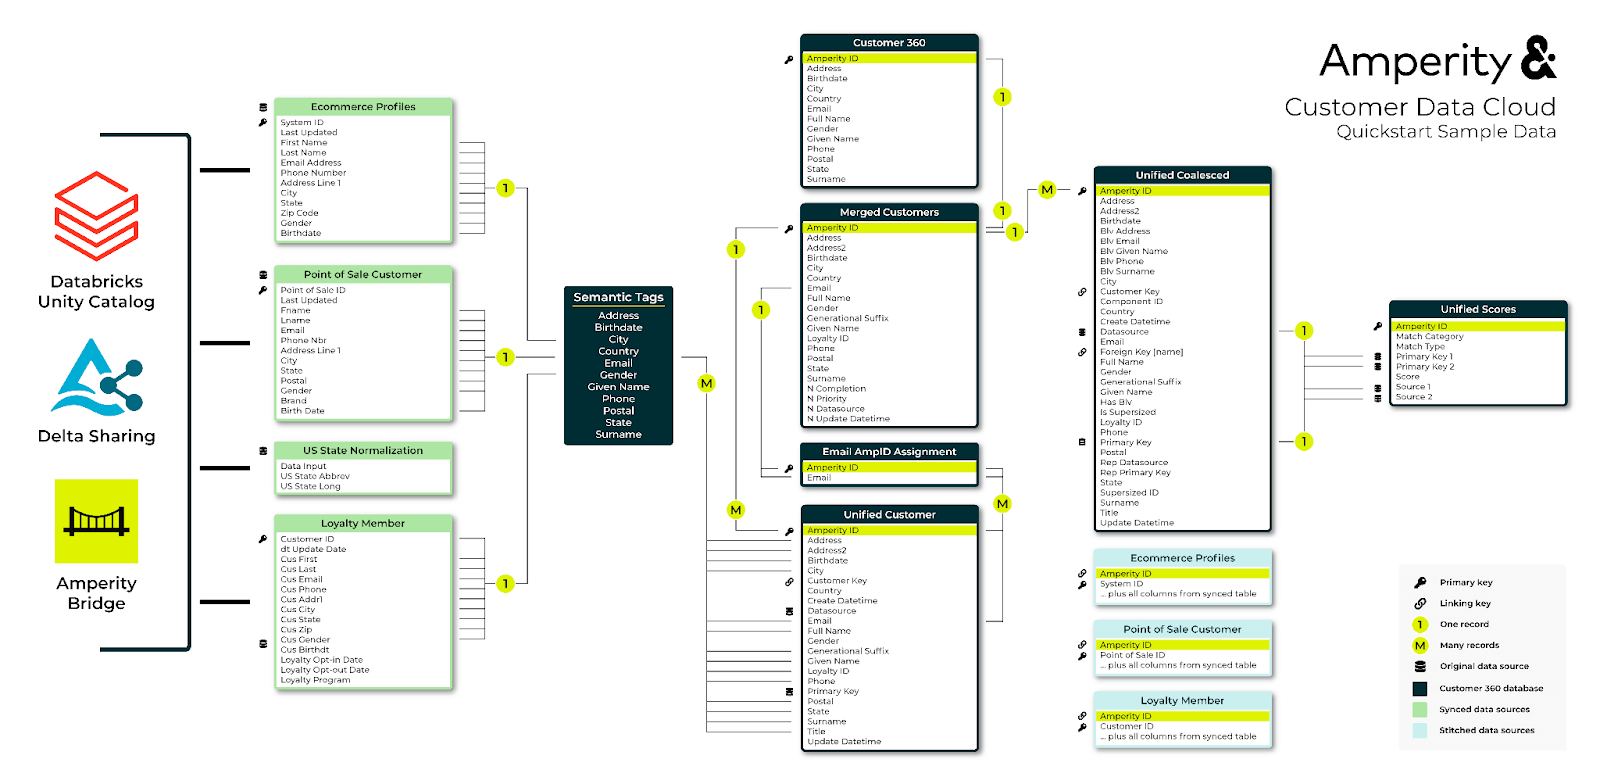Click the Databricks Unity Catalog logo
This screenshot has height=784, width=1600.
pos(96,215)
